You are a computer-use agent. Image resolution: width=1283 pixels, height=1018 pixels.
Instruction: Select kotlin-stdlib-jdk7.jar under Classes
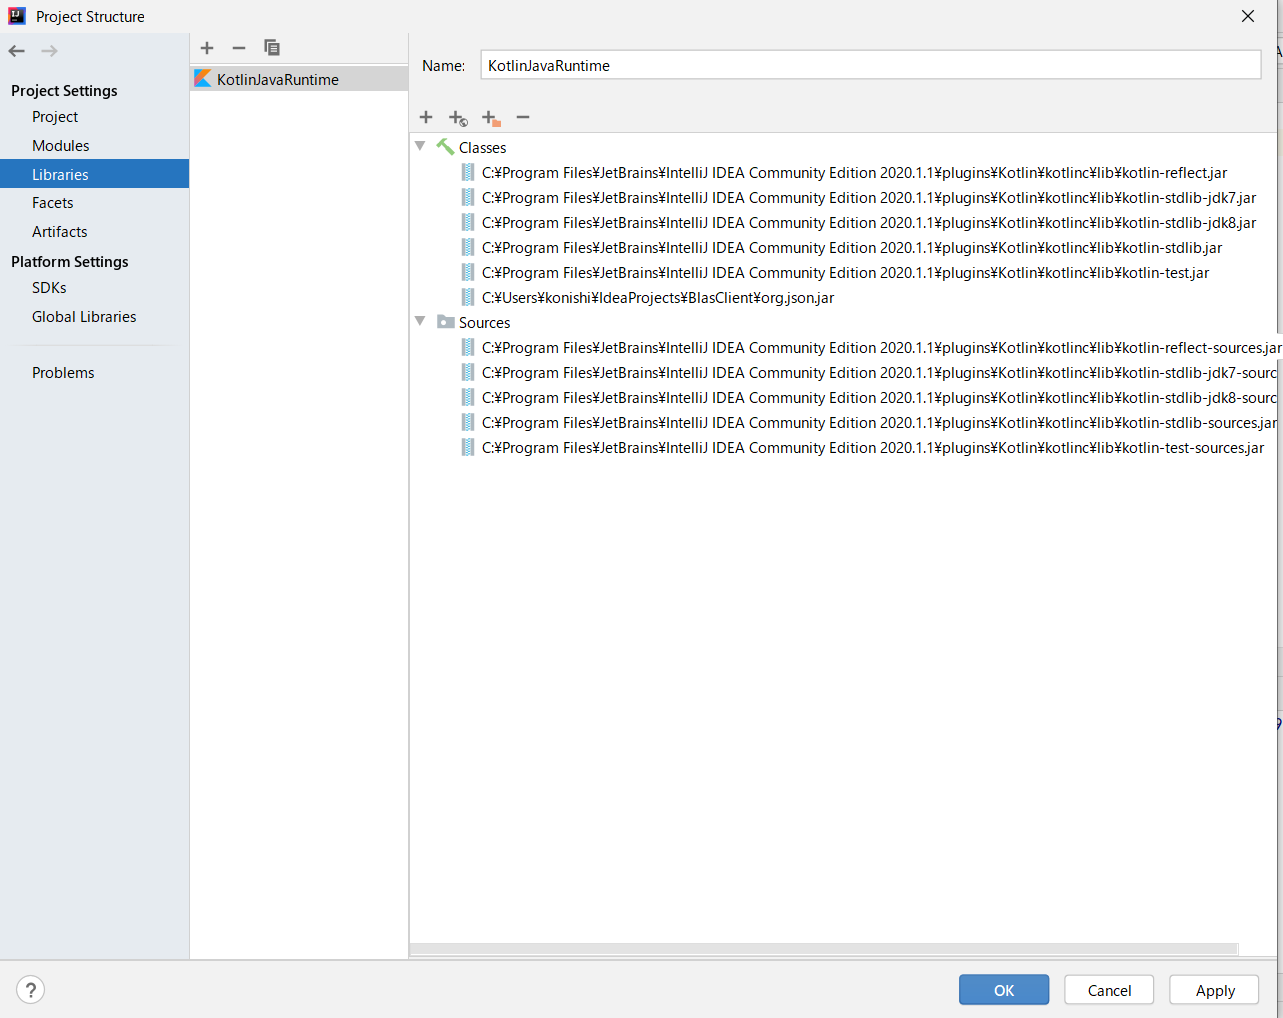(x=868, y=197)
